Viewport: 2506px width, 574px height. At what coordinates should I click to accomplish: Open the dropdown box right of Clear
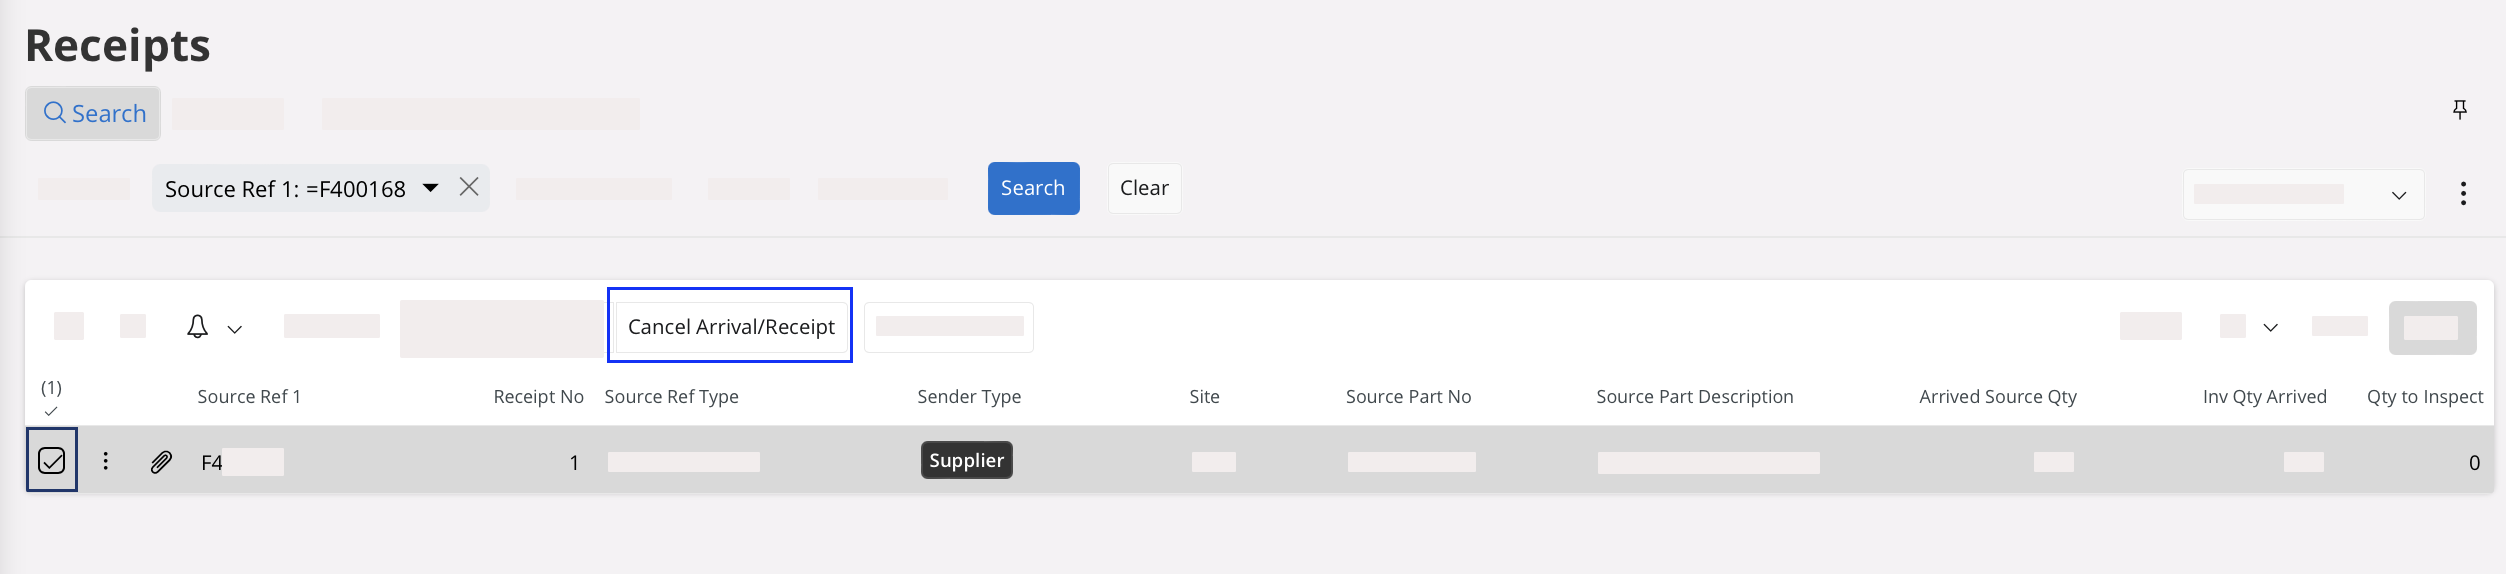click(x=2302, y=195)
